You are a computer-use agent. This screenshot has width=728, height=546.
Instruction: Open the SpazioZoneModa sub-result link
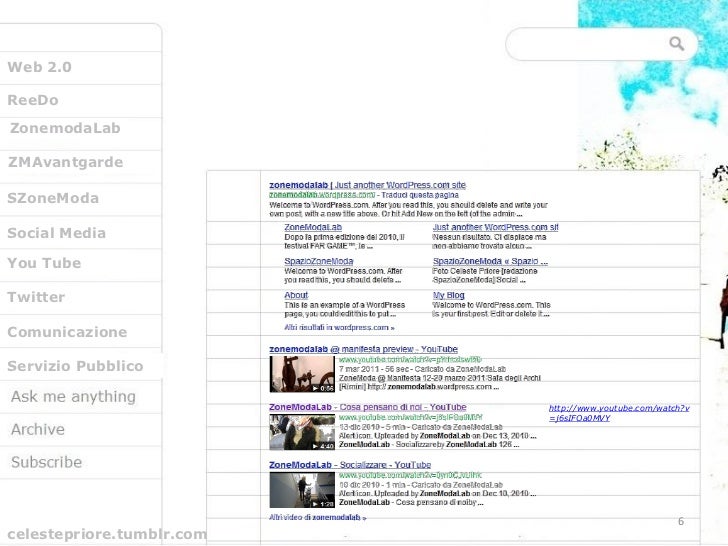(318, 261)
